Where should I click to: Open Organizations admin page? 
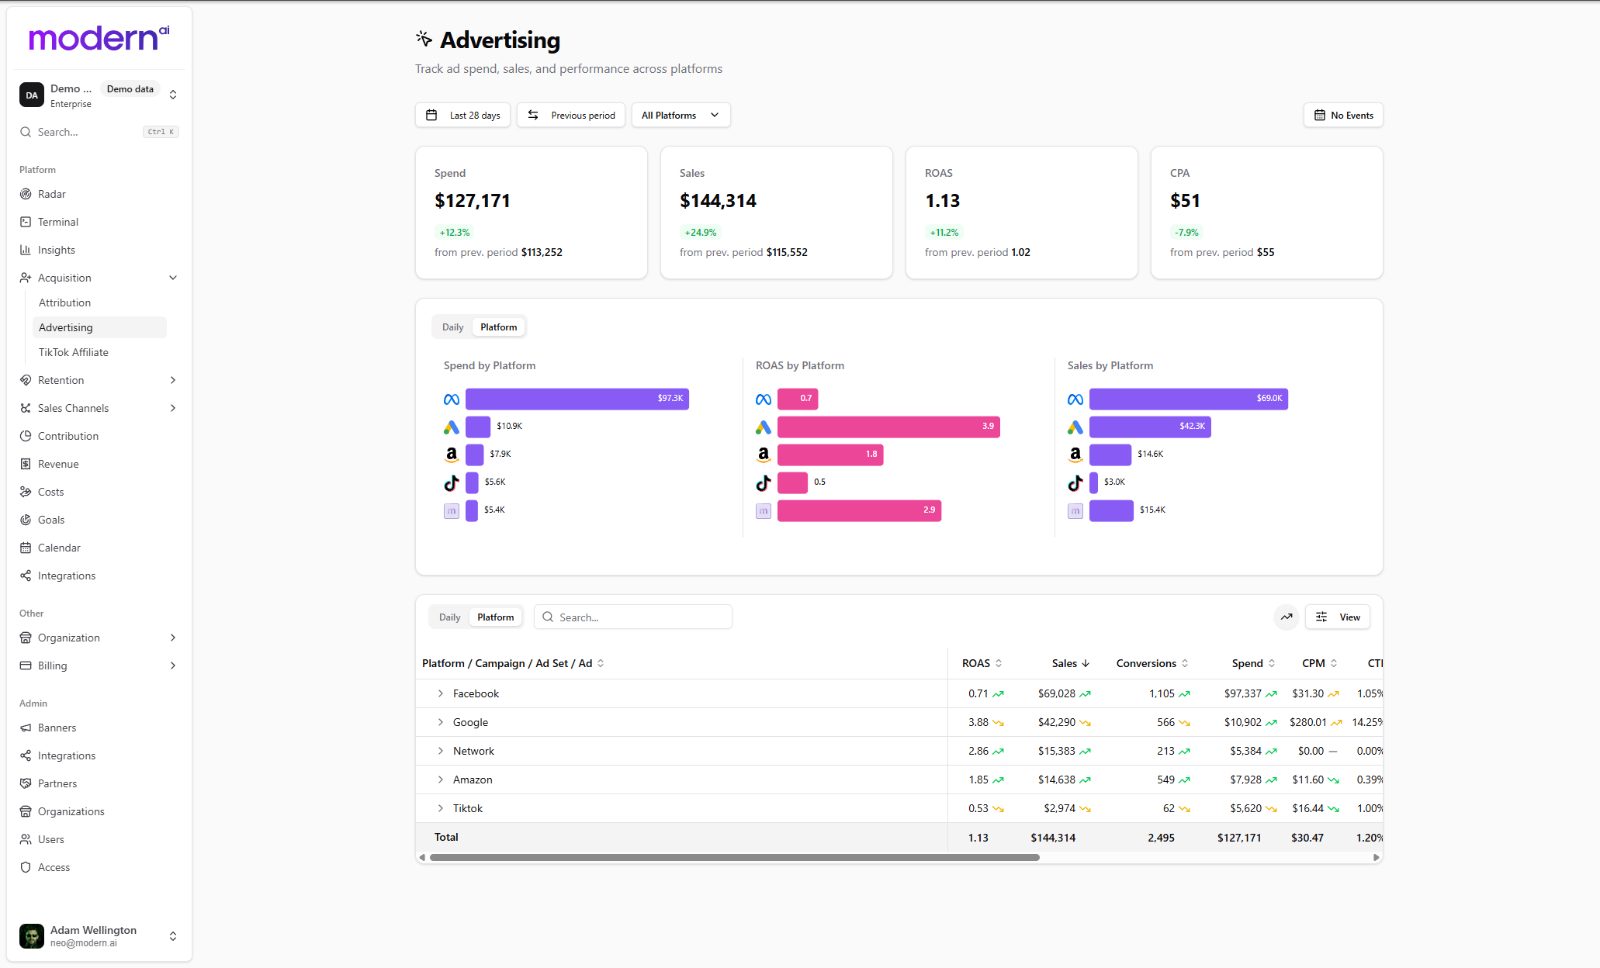71,812
